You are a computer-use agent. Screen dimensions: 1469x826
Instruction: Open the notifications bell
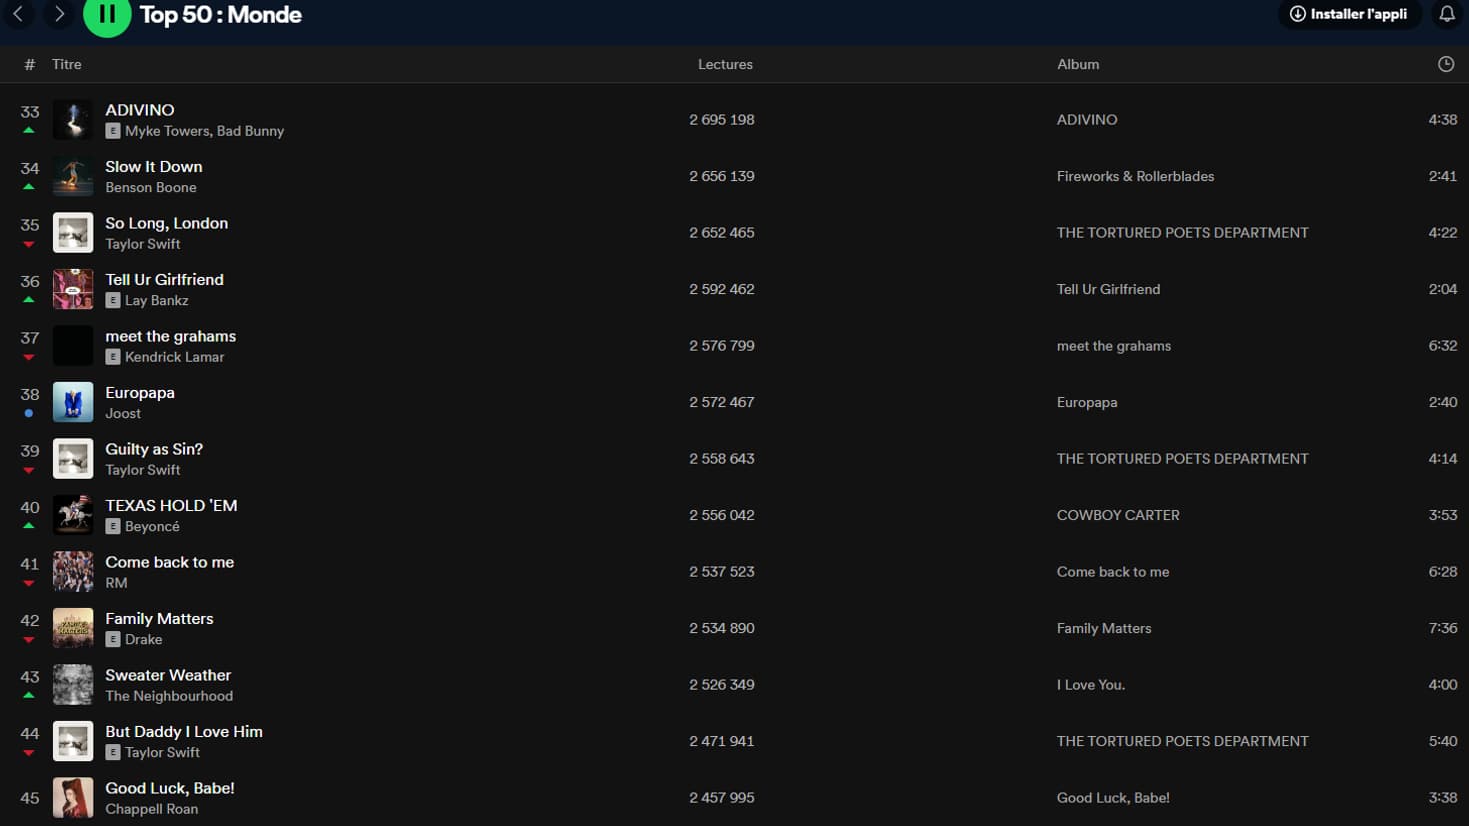coord(1447,14)
